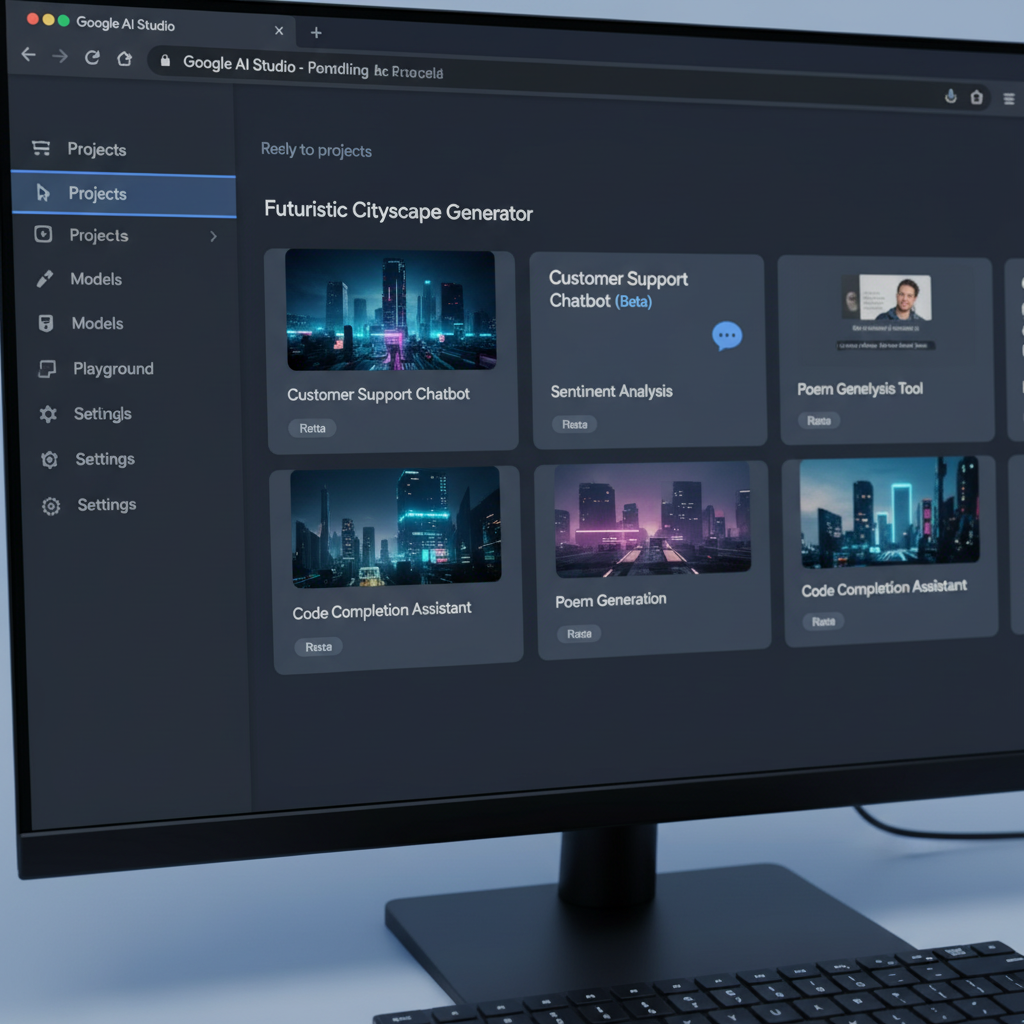Click the Customer Support Chatbot (Beta) heading

click(x=618, y=289)
